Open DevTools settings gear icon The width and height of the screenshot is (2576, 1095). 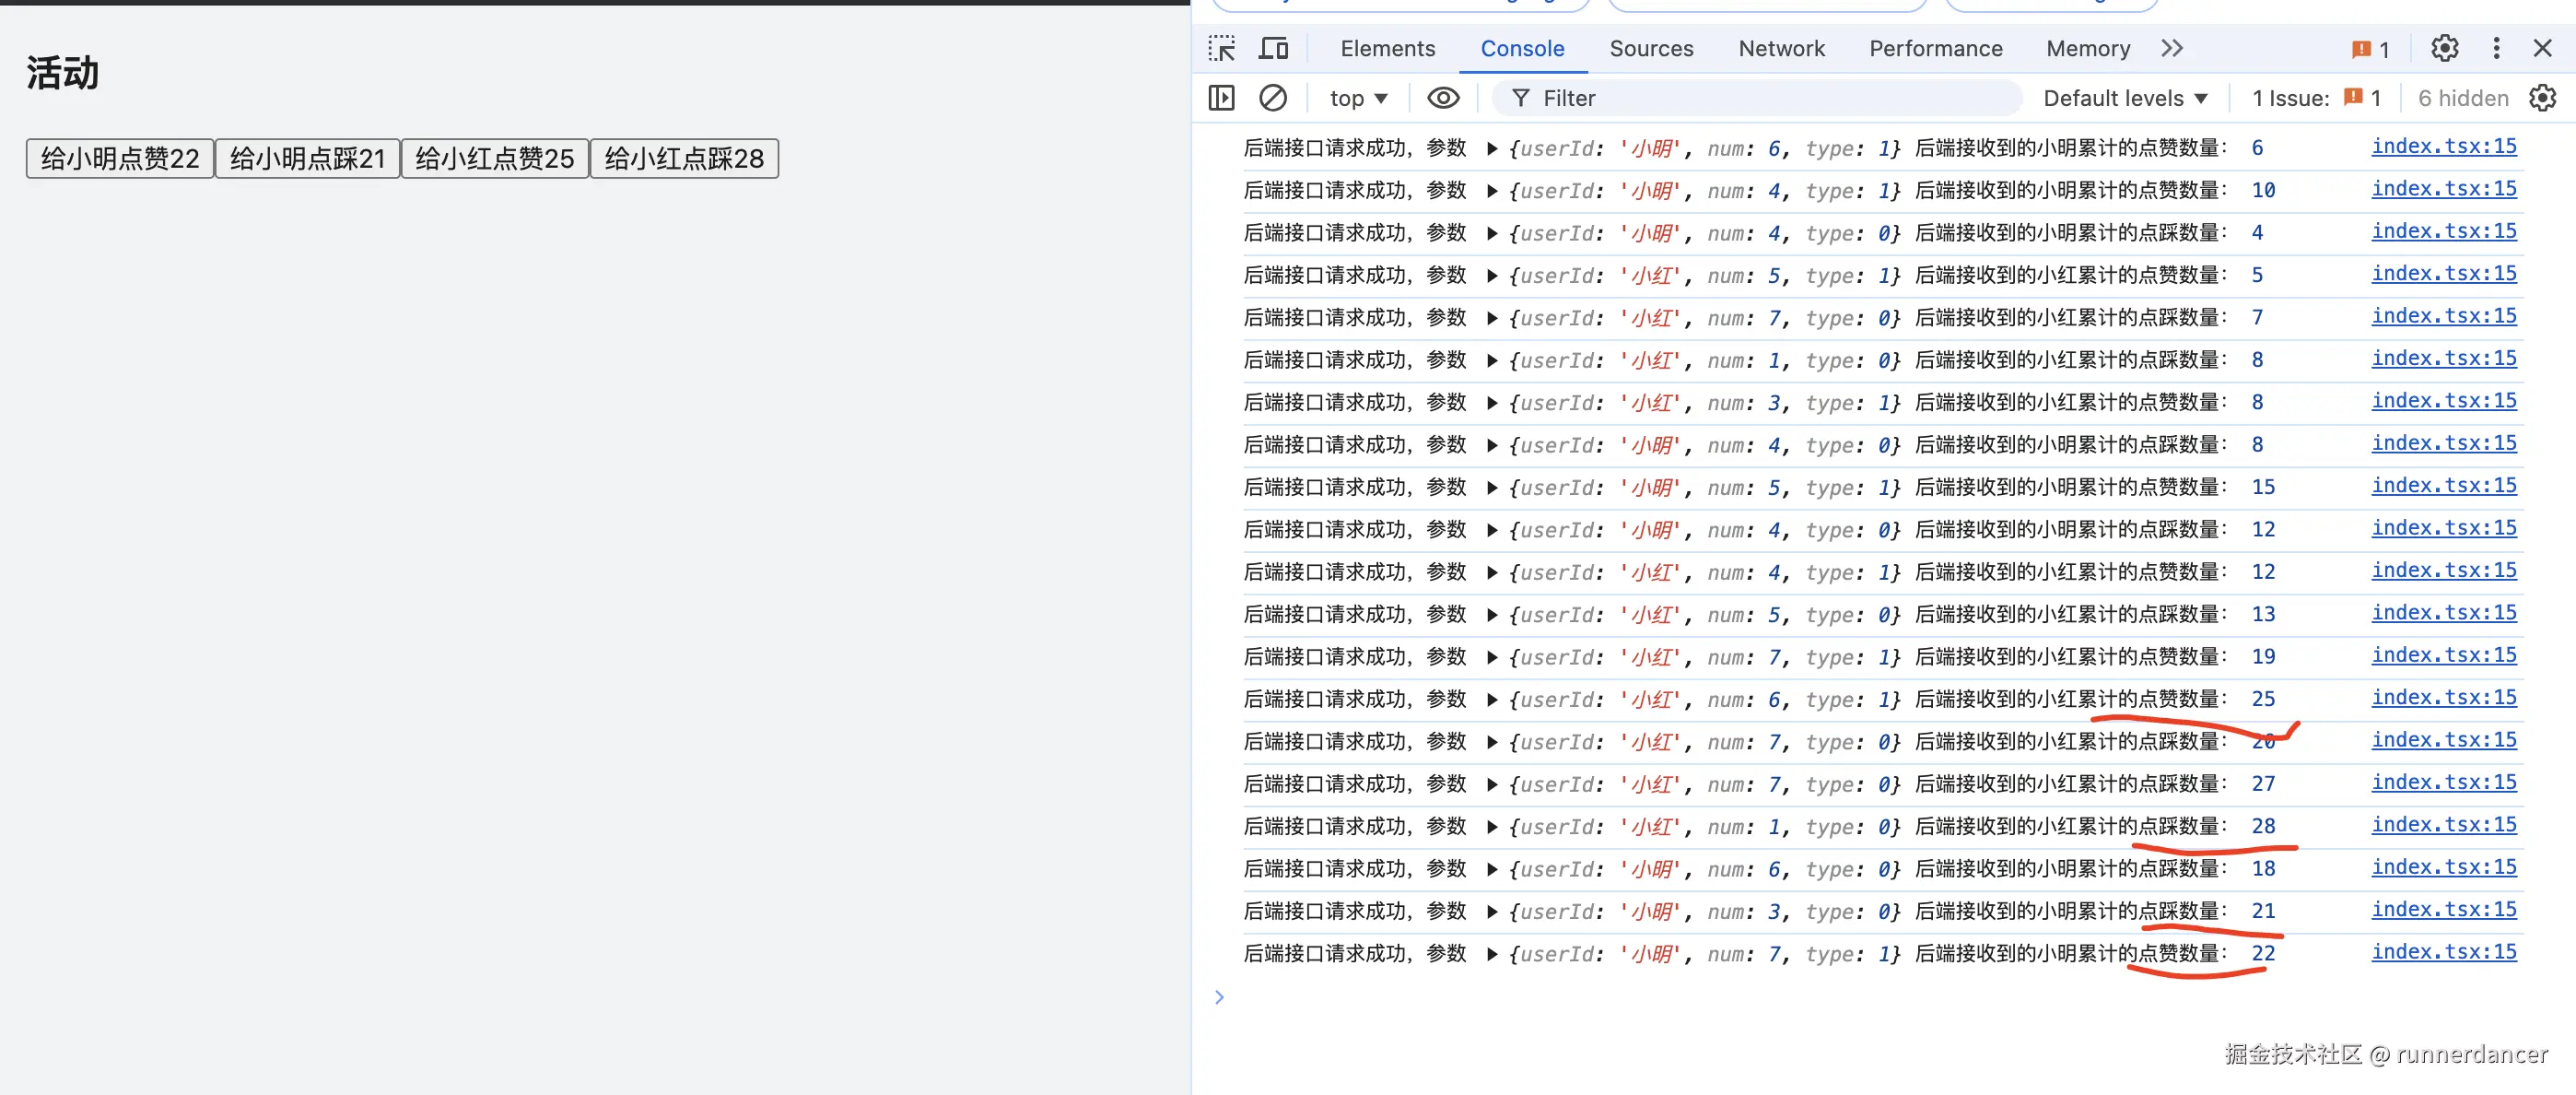click(x=2444, y=48)
